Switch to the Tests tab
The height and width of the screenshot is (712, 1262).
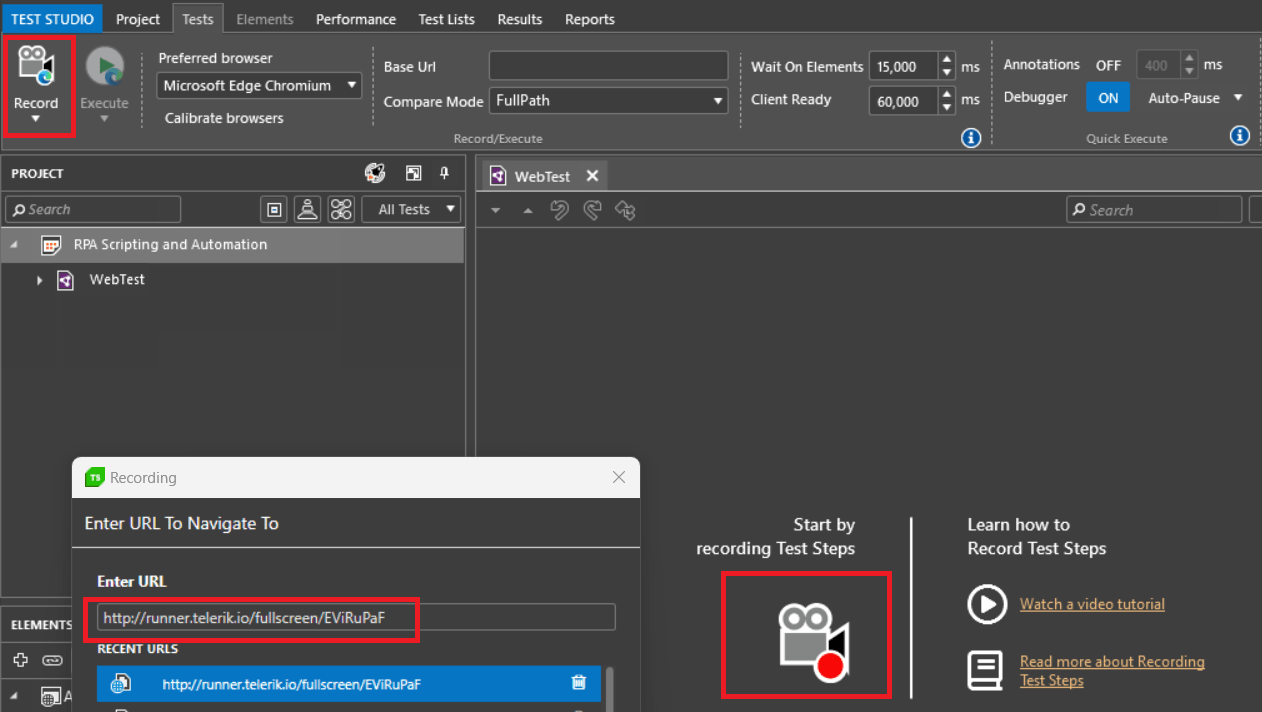pyautogui.click(x=198, y=19)
